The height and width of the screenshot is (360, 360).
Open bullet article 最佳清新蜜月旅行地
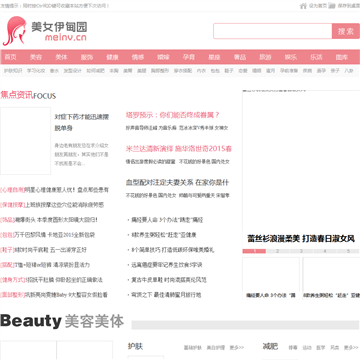point(166,295)
